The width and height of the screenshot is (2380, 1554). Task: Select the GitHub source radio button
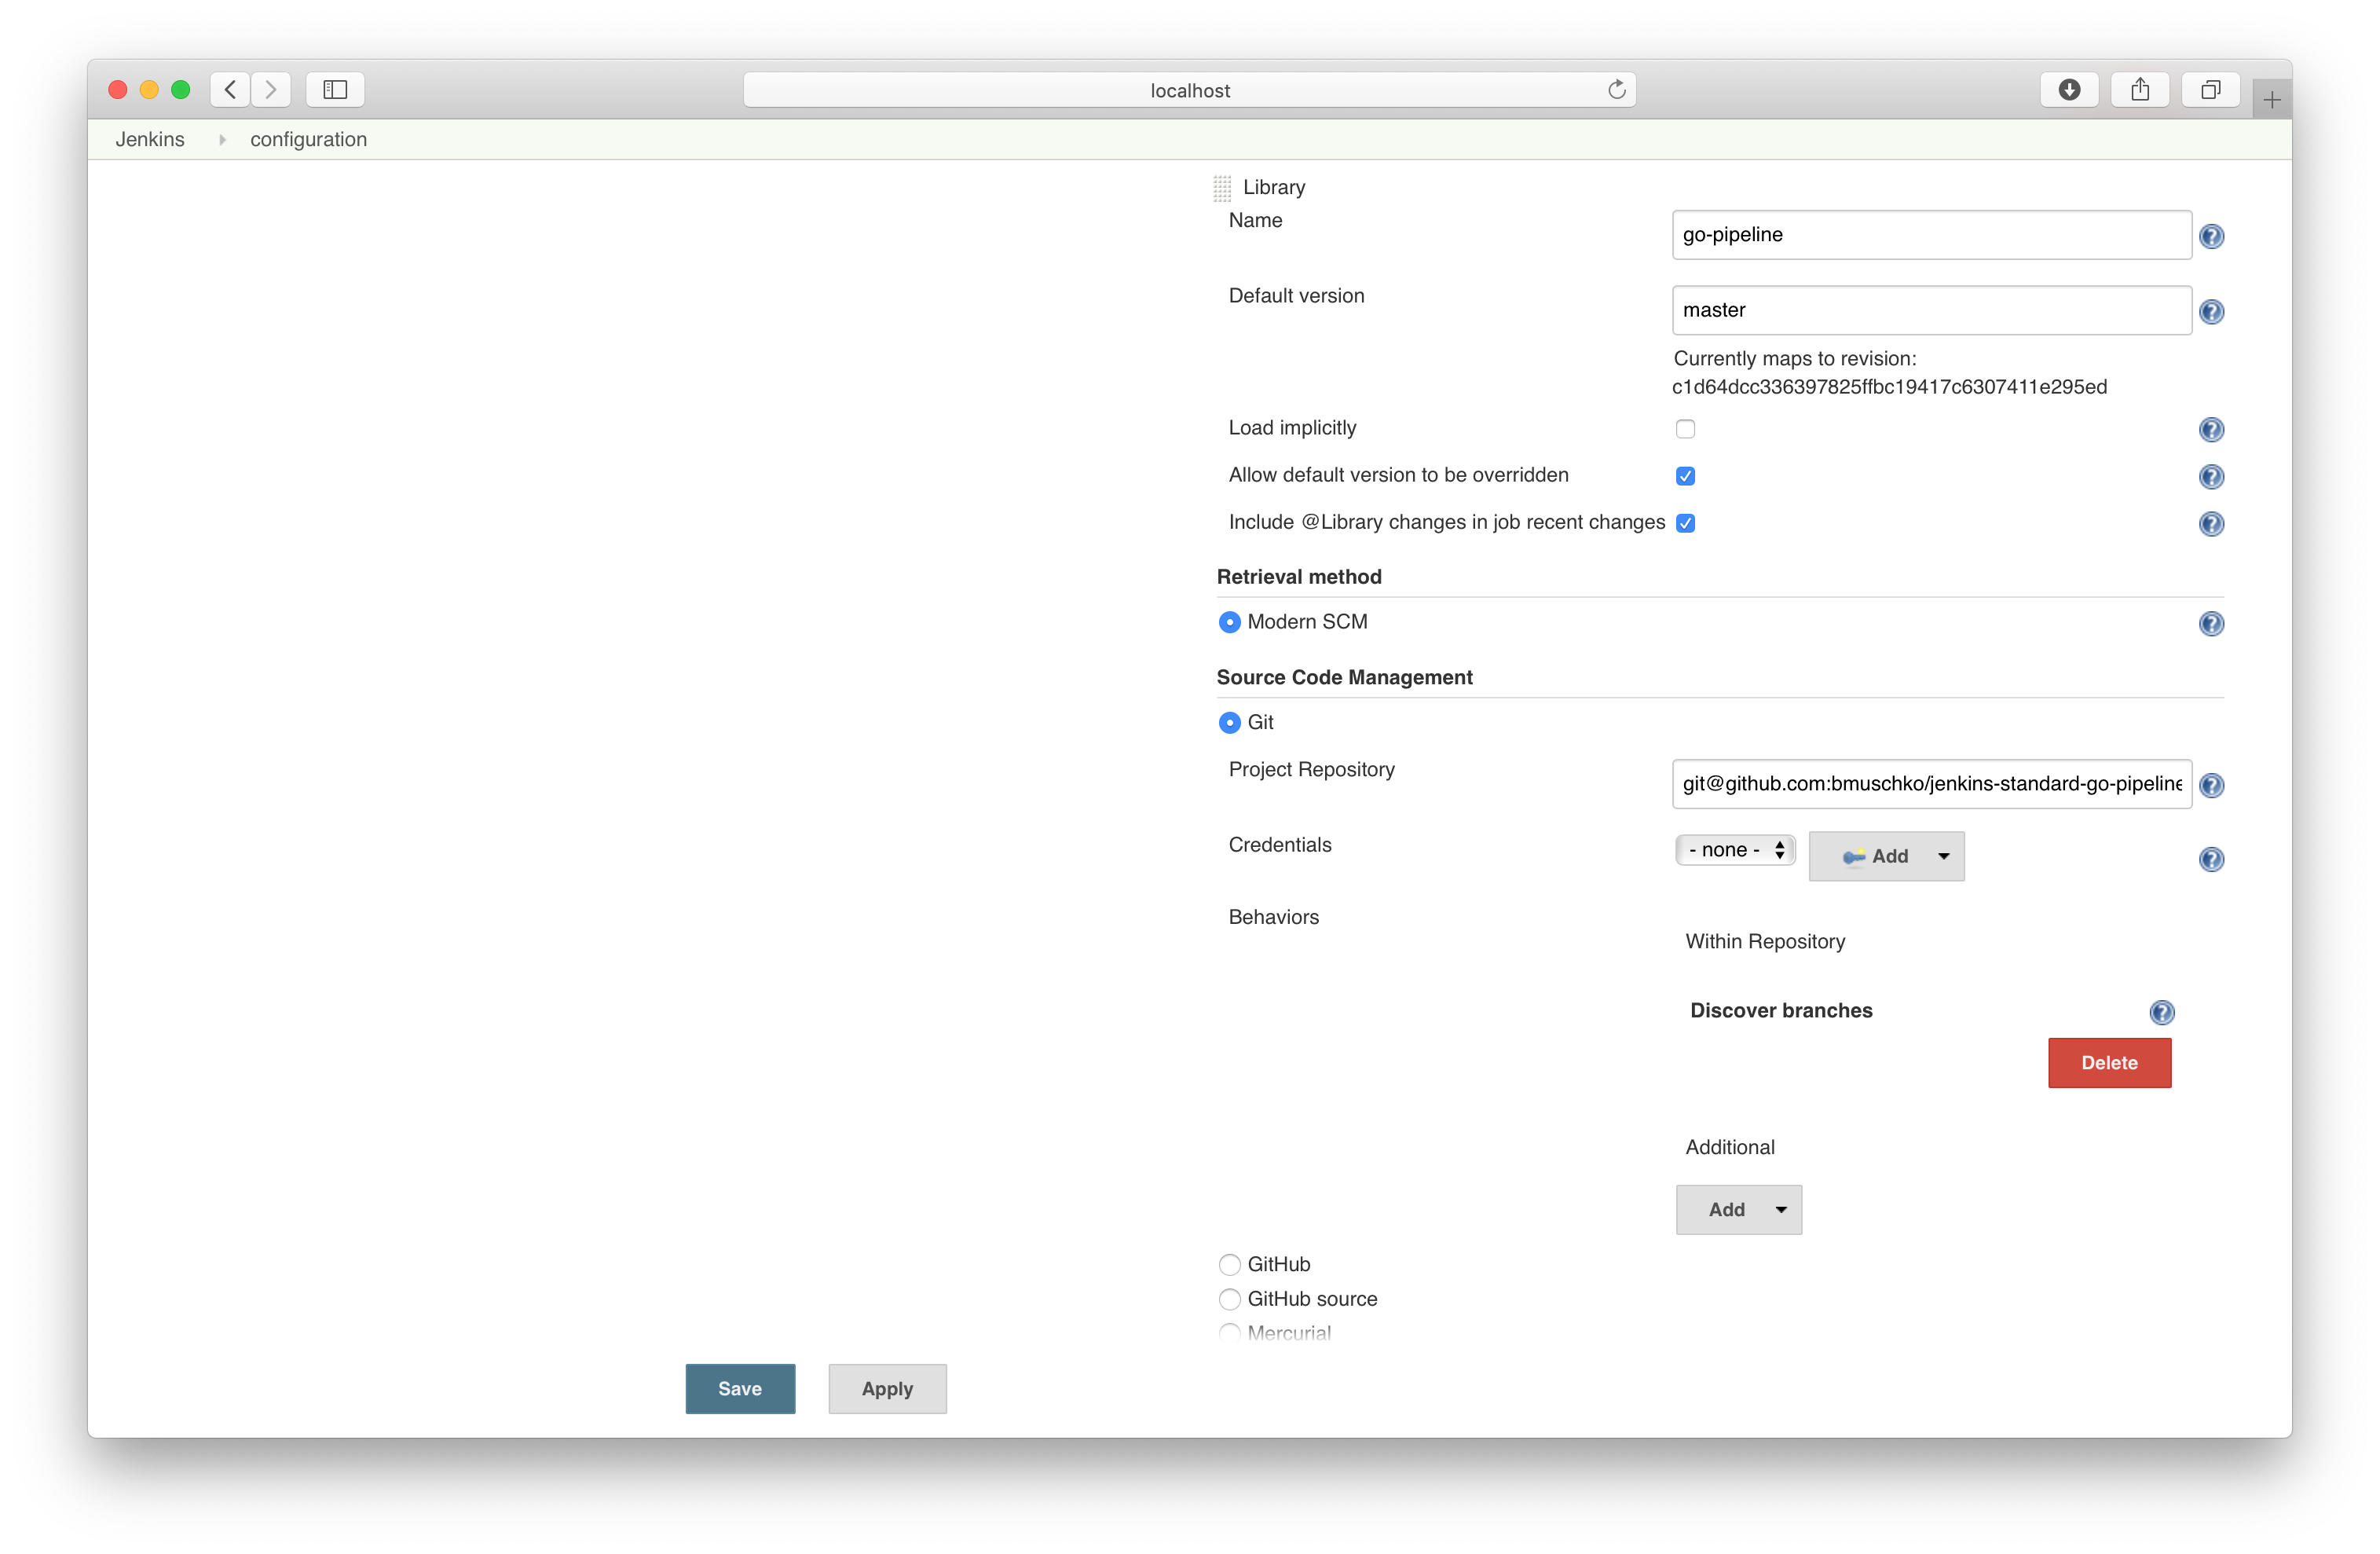[x=1229, y=1299]
